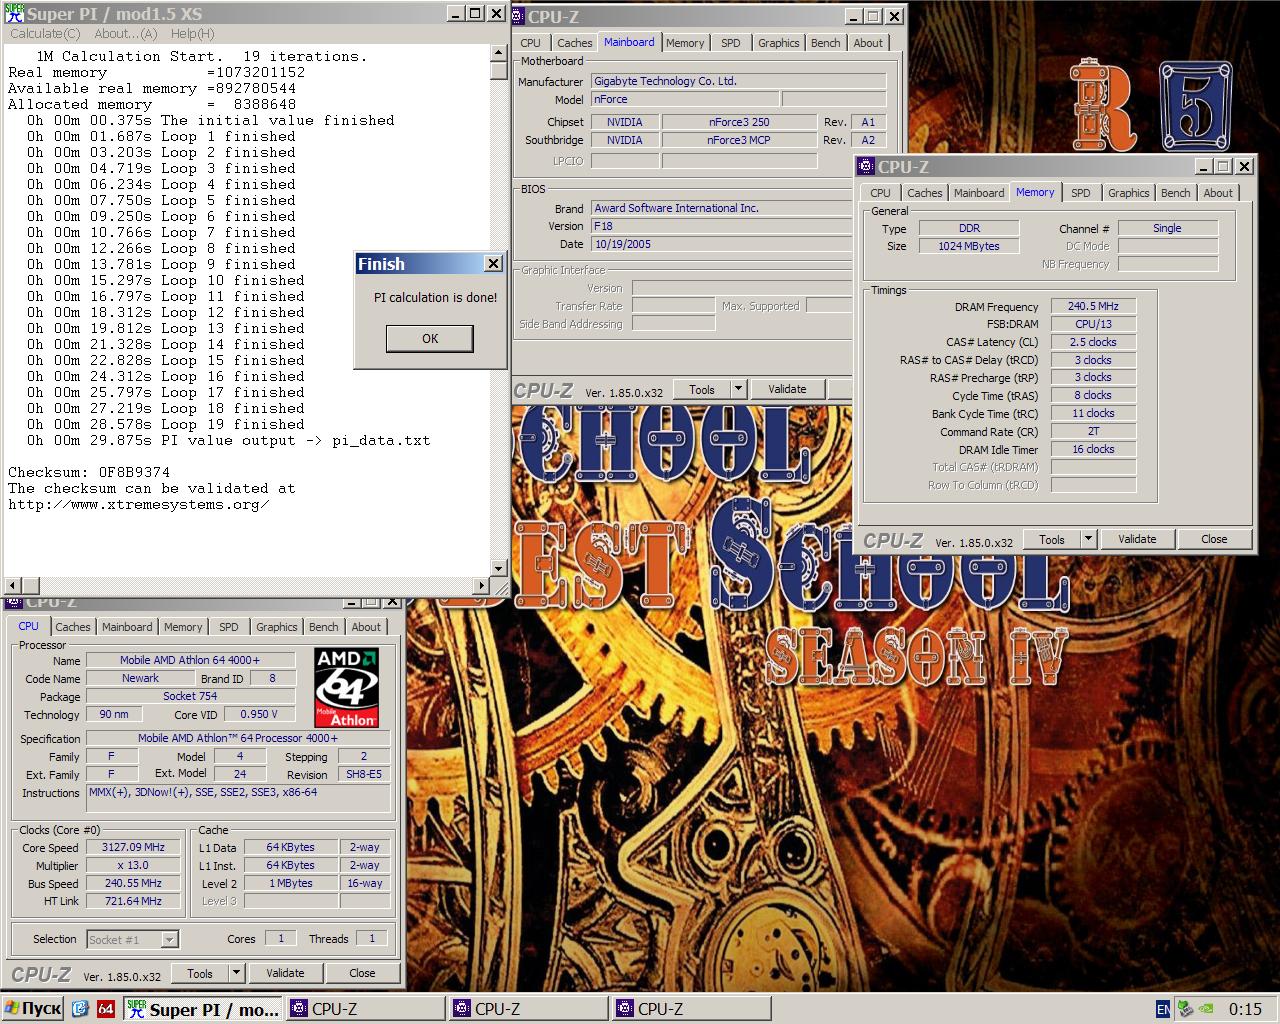Click the memory Size value 1024 MBytes

tap(968, 246)
